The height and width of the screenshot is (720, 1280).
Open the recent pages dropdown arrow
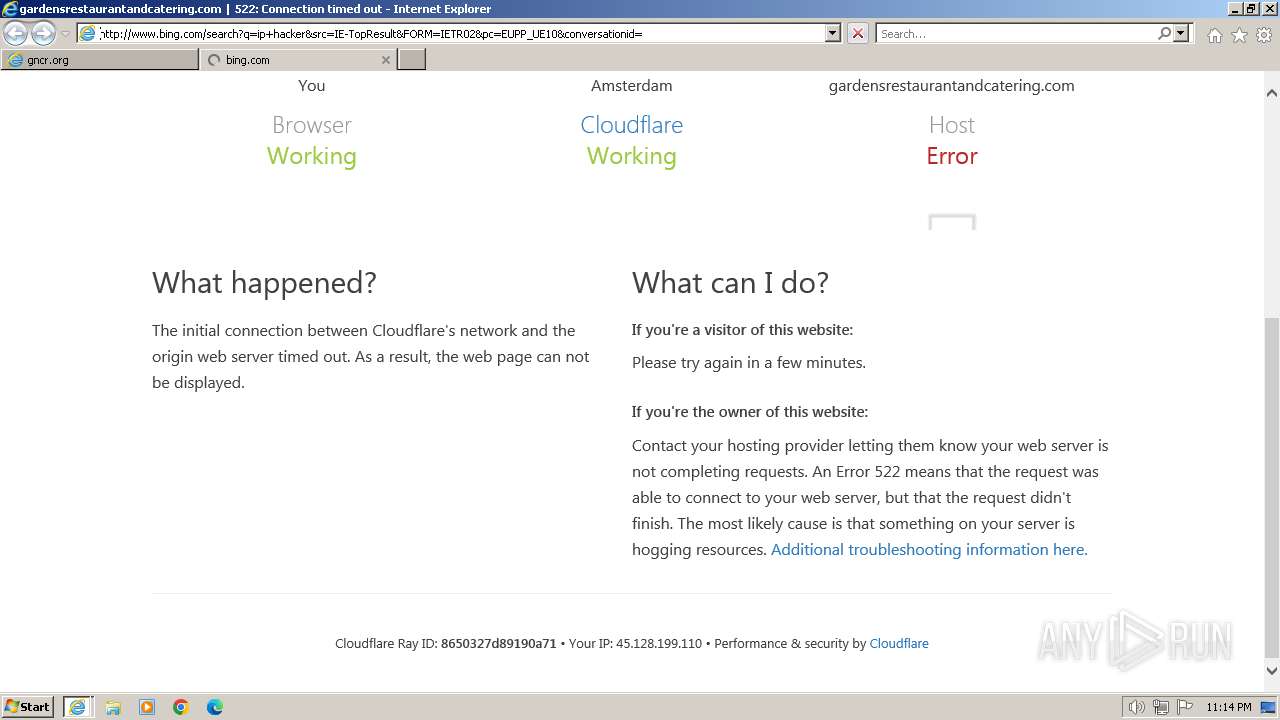(65, 34)
